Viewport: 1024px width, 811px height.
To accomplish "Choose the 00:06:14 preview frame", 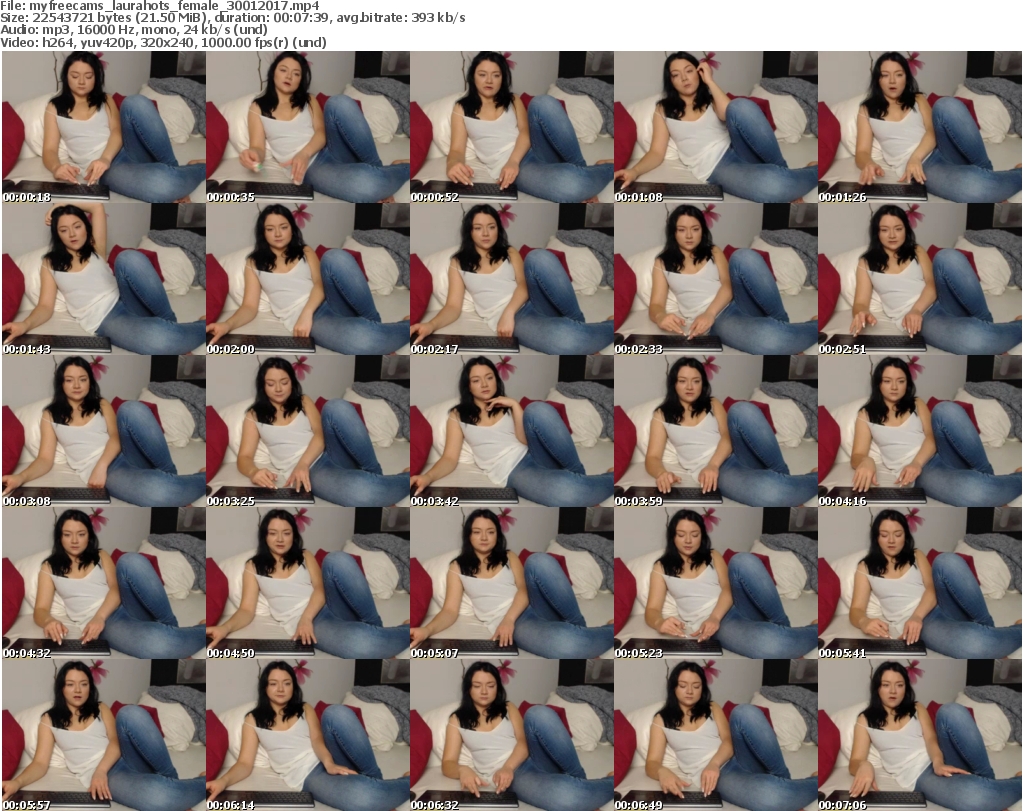I will point(308,735).
